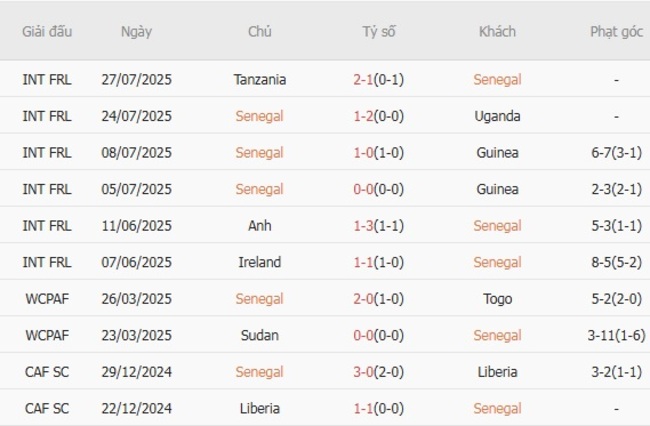
Task: Open the Tanzania team link
Action: [259, 79]
